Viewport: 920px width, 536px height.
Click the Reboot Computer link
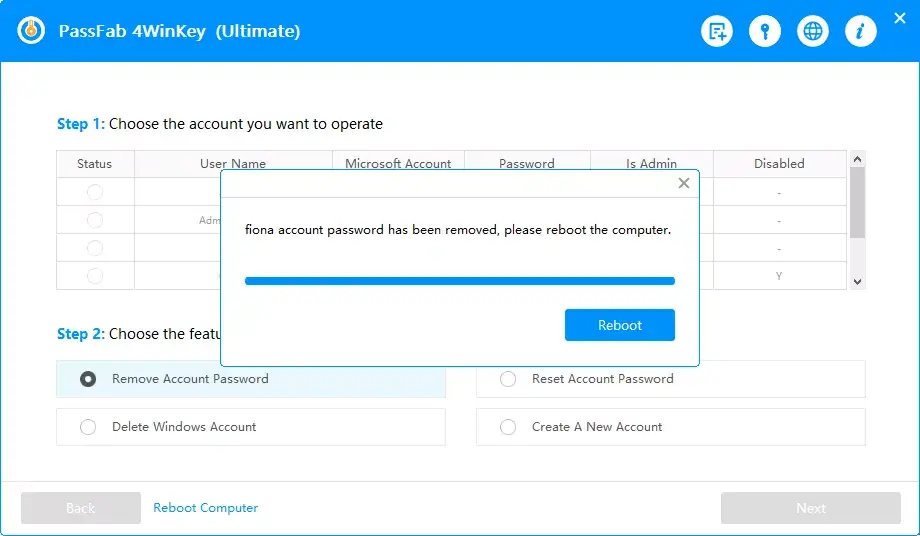point(205,508)
